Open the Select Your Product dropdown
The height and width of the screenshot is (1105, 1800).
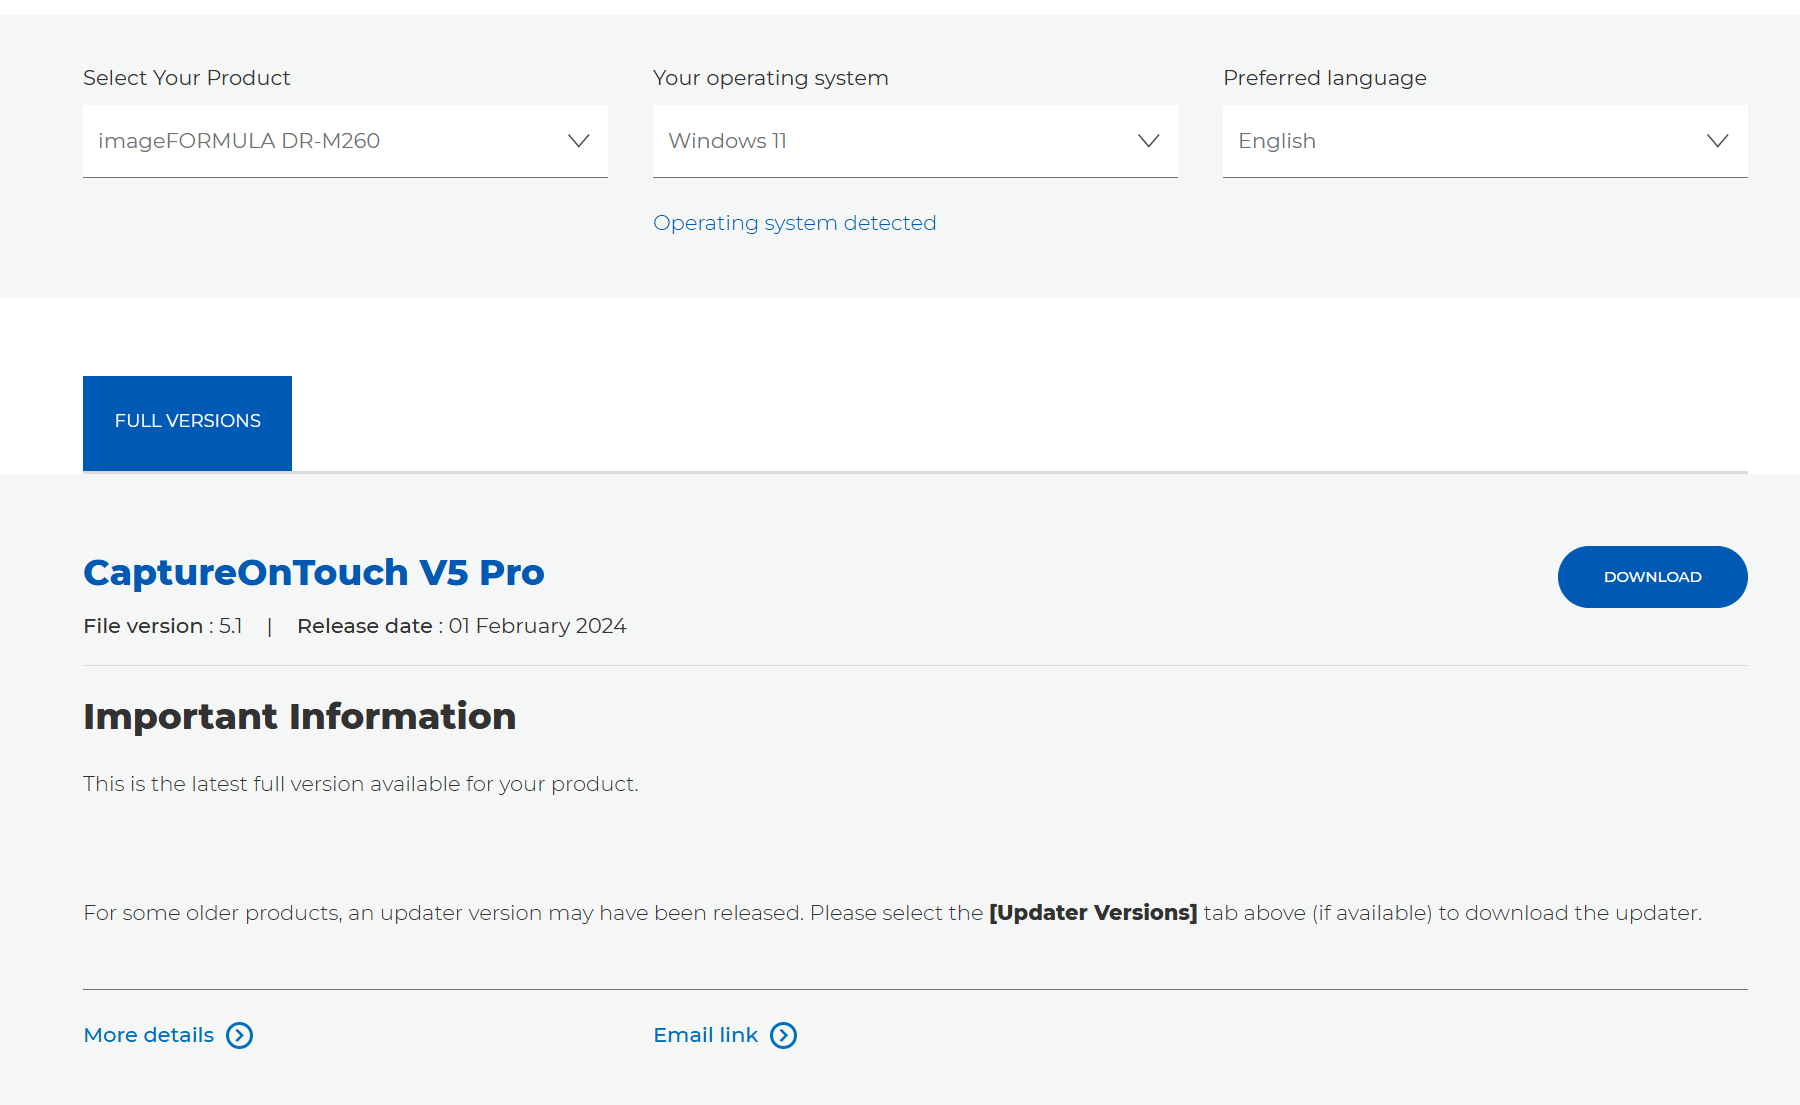tap(345, 141)
